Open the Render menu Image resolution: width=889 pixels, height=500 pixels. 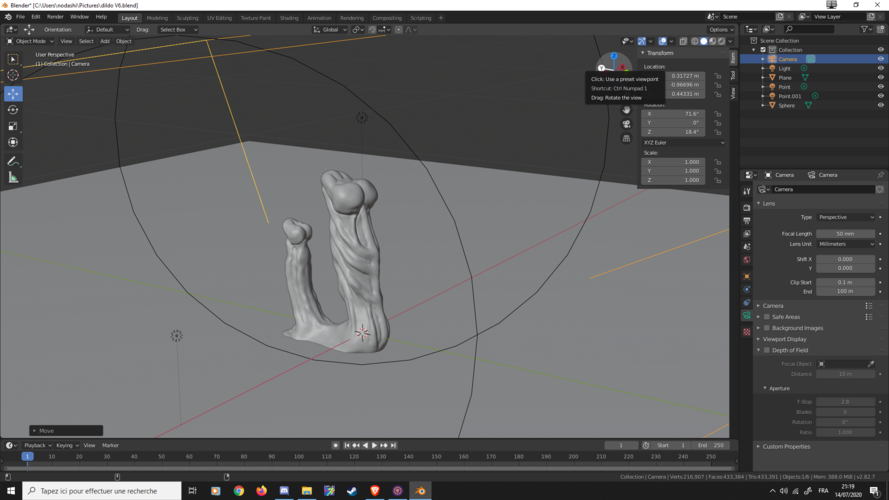[x=55, y=17]
